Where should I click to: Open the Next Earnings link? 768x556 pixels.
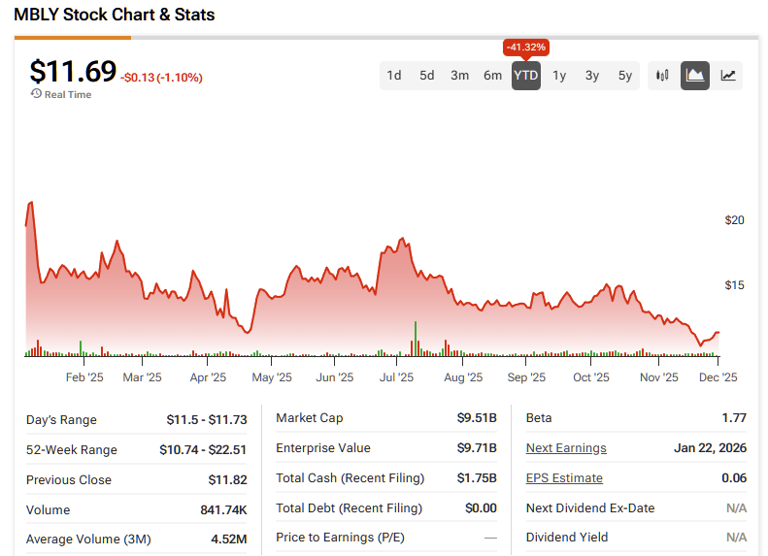566,448
